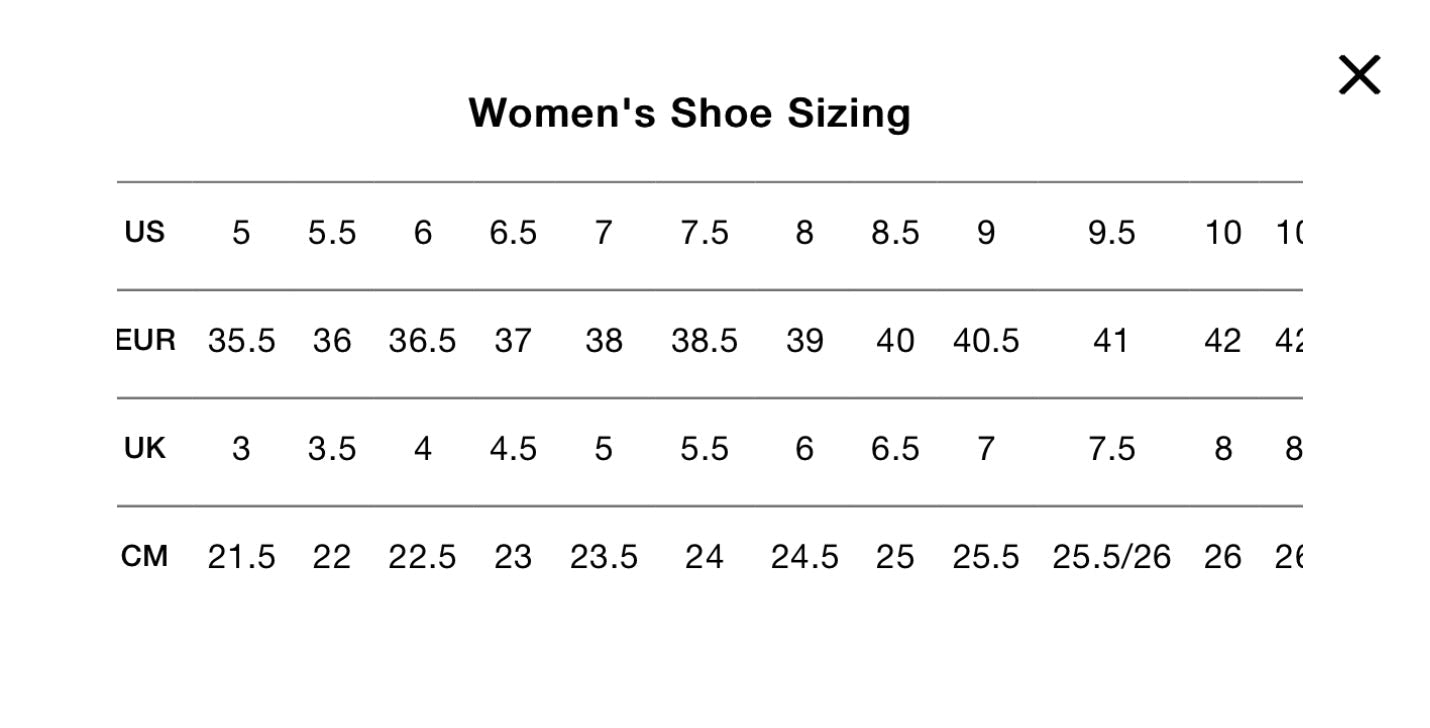Select EUR size 38.5
The image size is (1430, 728).
706,340
